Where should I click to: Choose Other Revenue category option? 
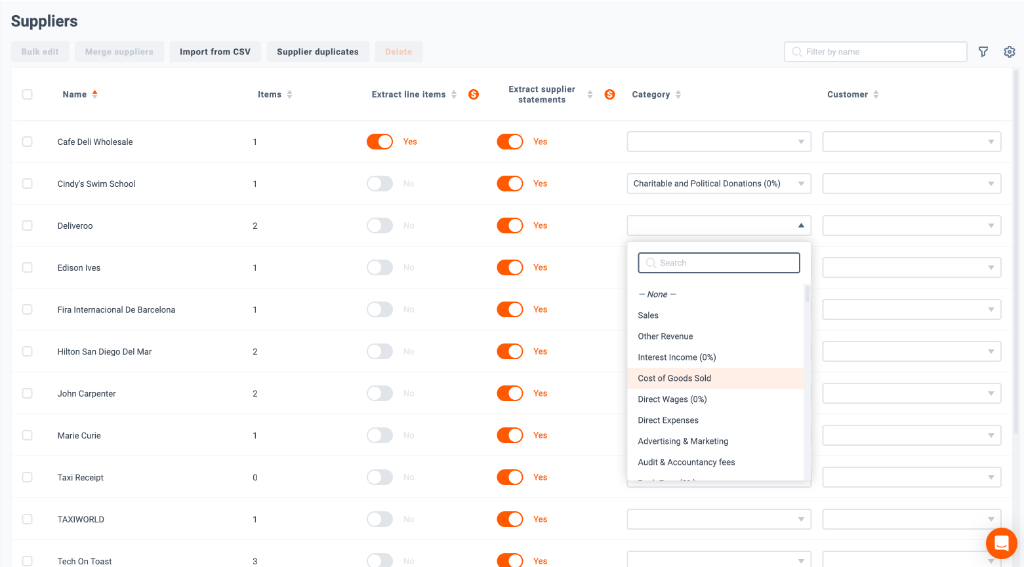[716, 336]
